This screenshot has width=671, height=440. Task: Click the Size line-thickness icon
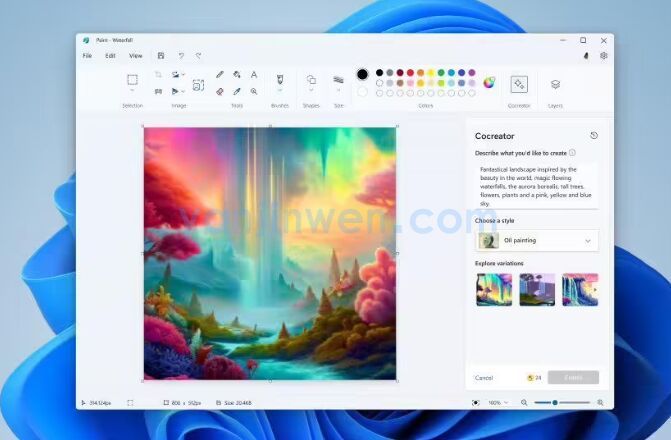[338, 80]
